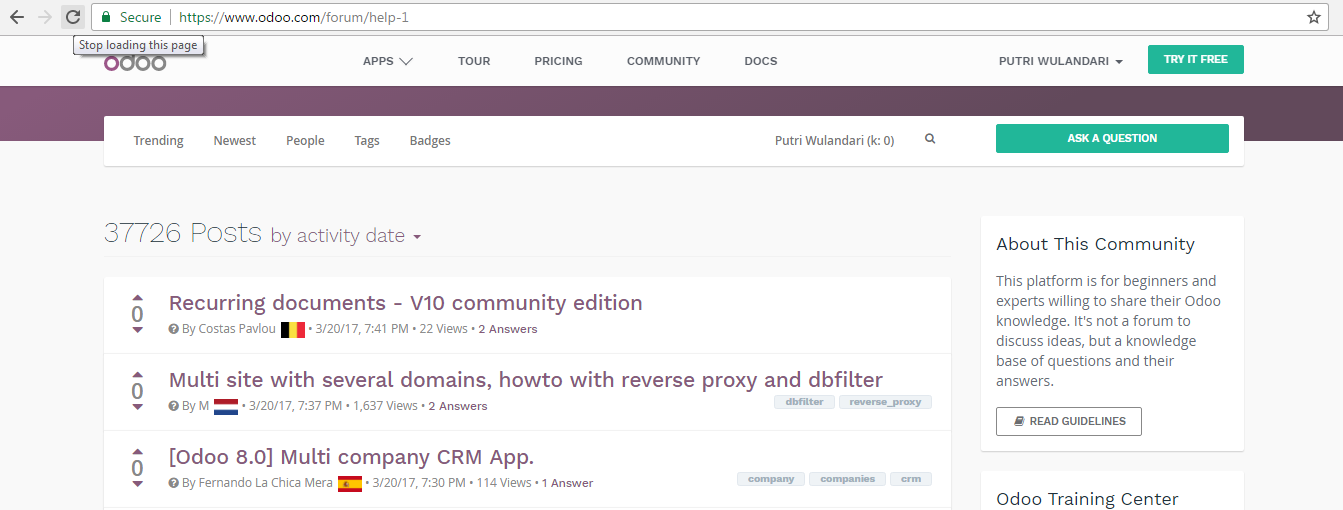The height and width of the screenshot is (510, 1343).
Task: Click the browser forward arrow
Action: tap(44, 17)
